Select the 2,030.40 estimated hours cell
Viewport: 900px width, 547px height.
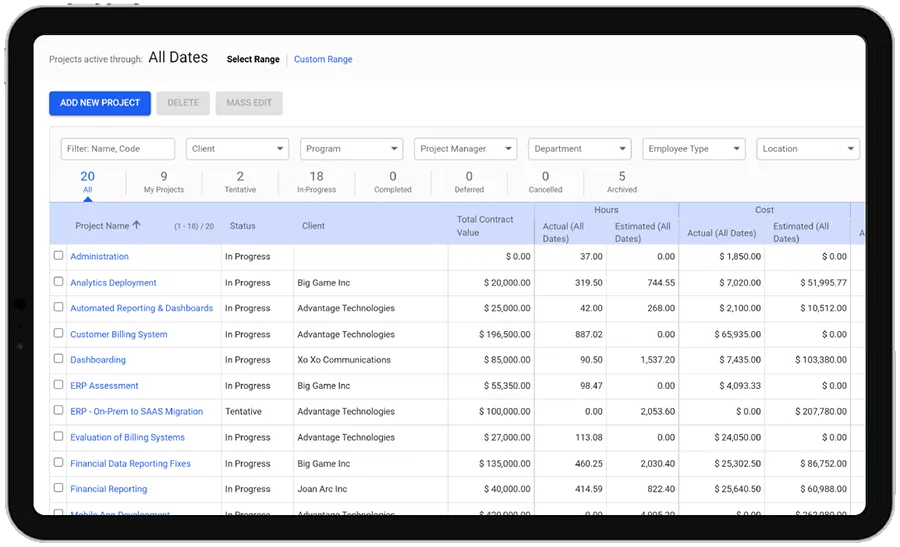(643, 463)
